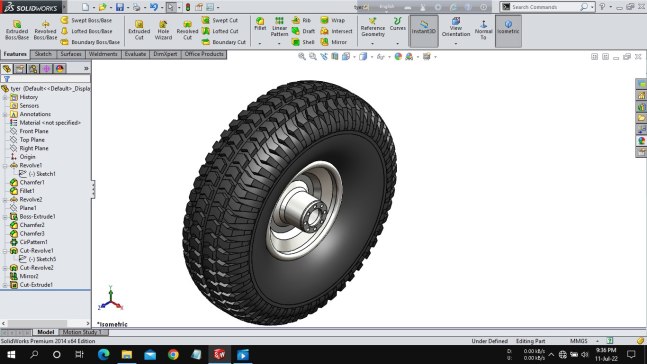This screenshot has height=364, width=647.
Task: Switch to the Weldments tab
Action: point(103,54)
